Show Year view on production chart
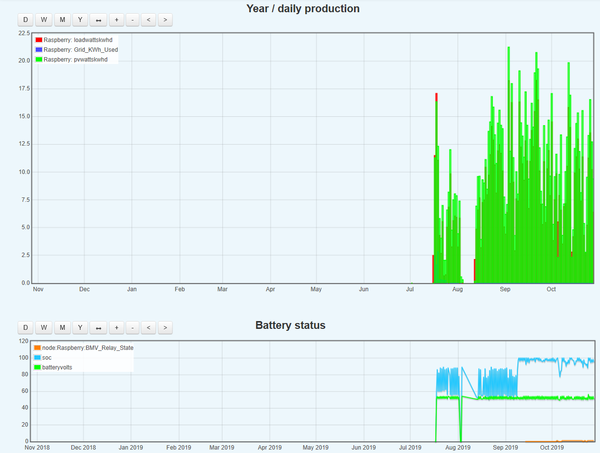 80,19
